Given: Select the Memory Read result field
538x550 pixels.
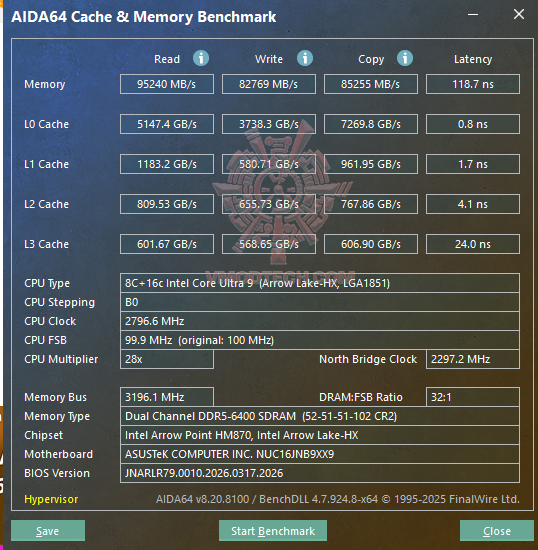Looking at the screenshot, I should pos(167,84).
